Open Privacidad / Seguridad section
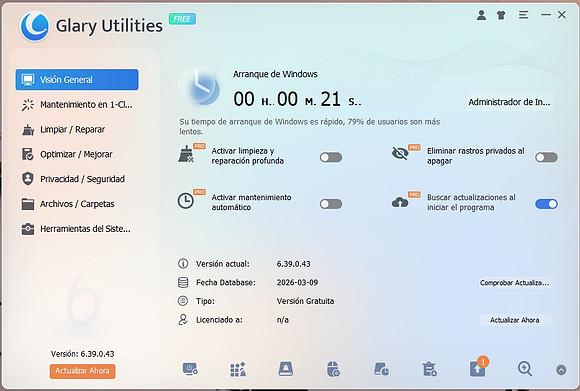Viewport: 580px width, 391px height. point(77,179)
